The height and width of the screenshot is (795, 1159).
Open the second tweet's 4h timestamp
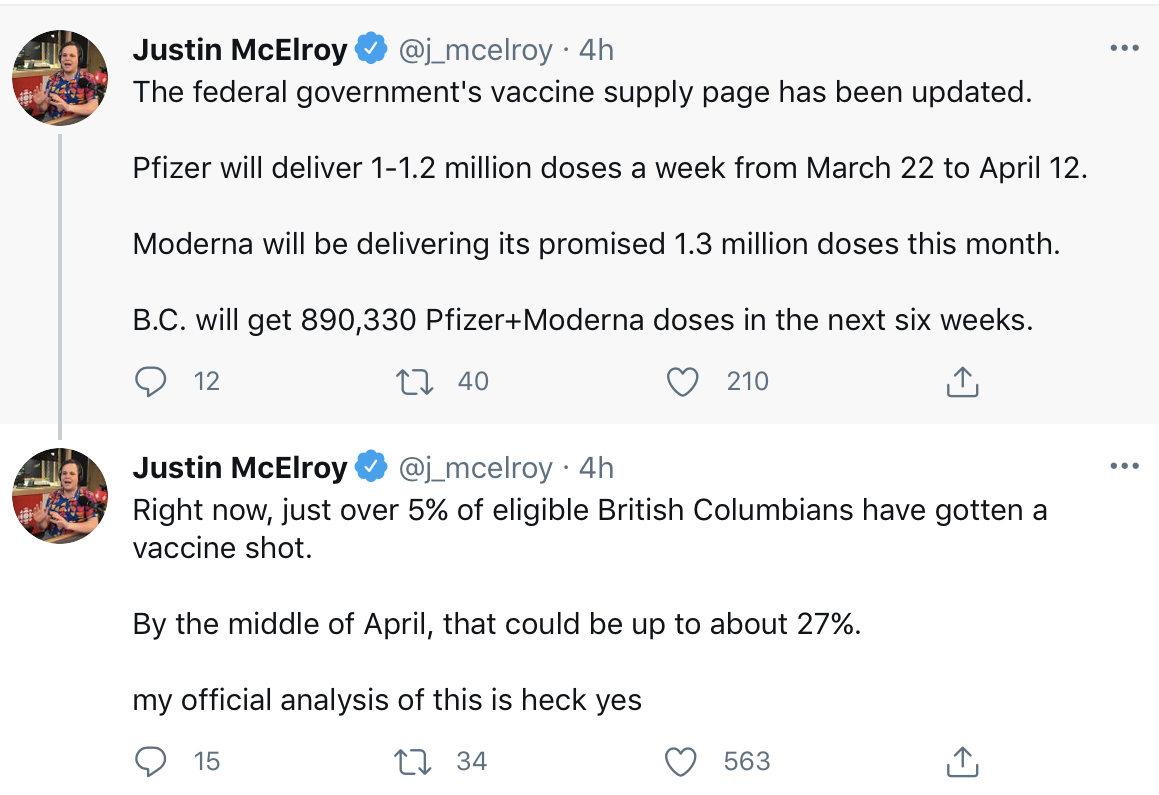(597, 468)
